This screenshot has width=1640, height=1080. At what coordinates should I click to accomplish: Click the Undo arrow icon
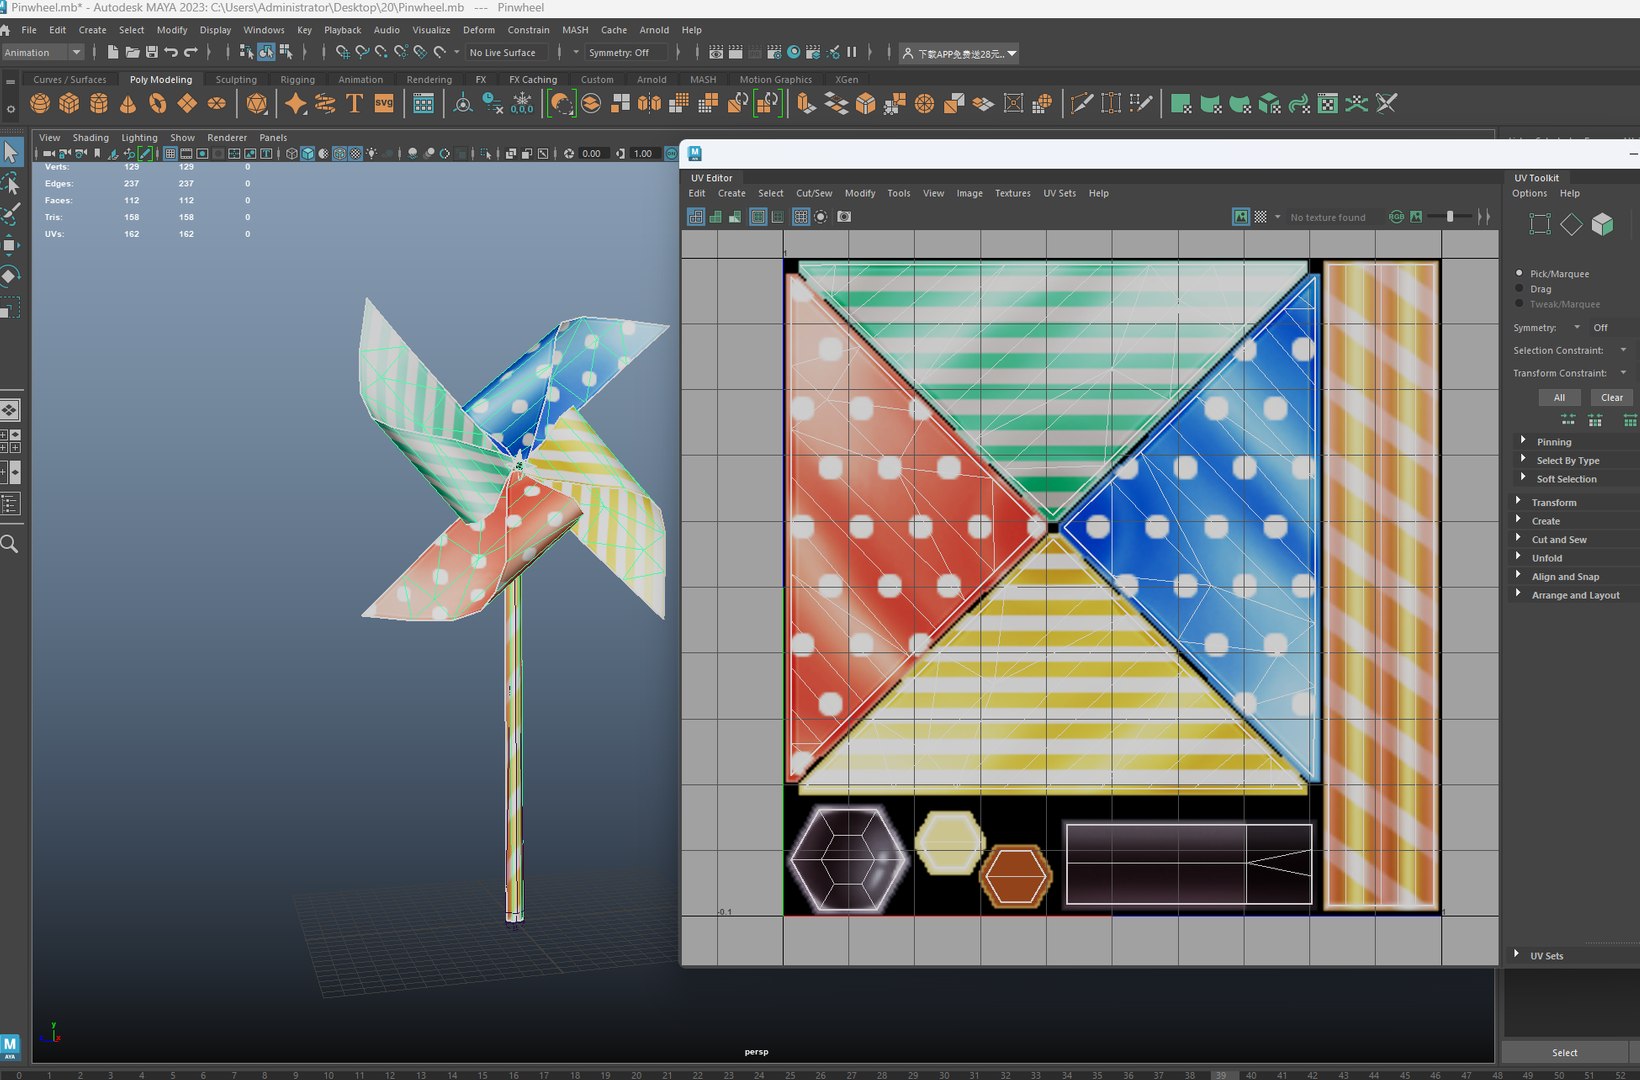click(171, 52)
